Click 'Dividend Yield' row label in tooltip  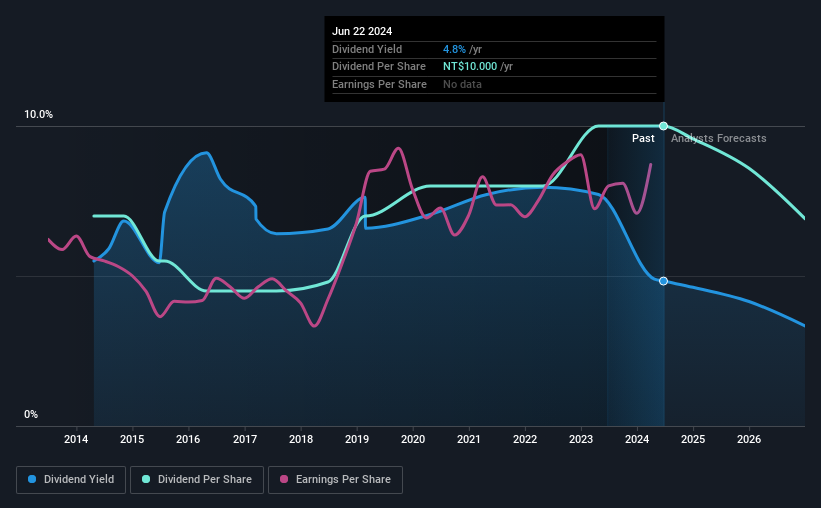tap(367, 49)
